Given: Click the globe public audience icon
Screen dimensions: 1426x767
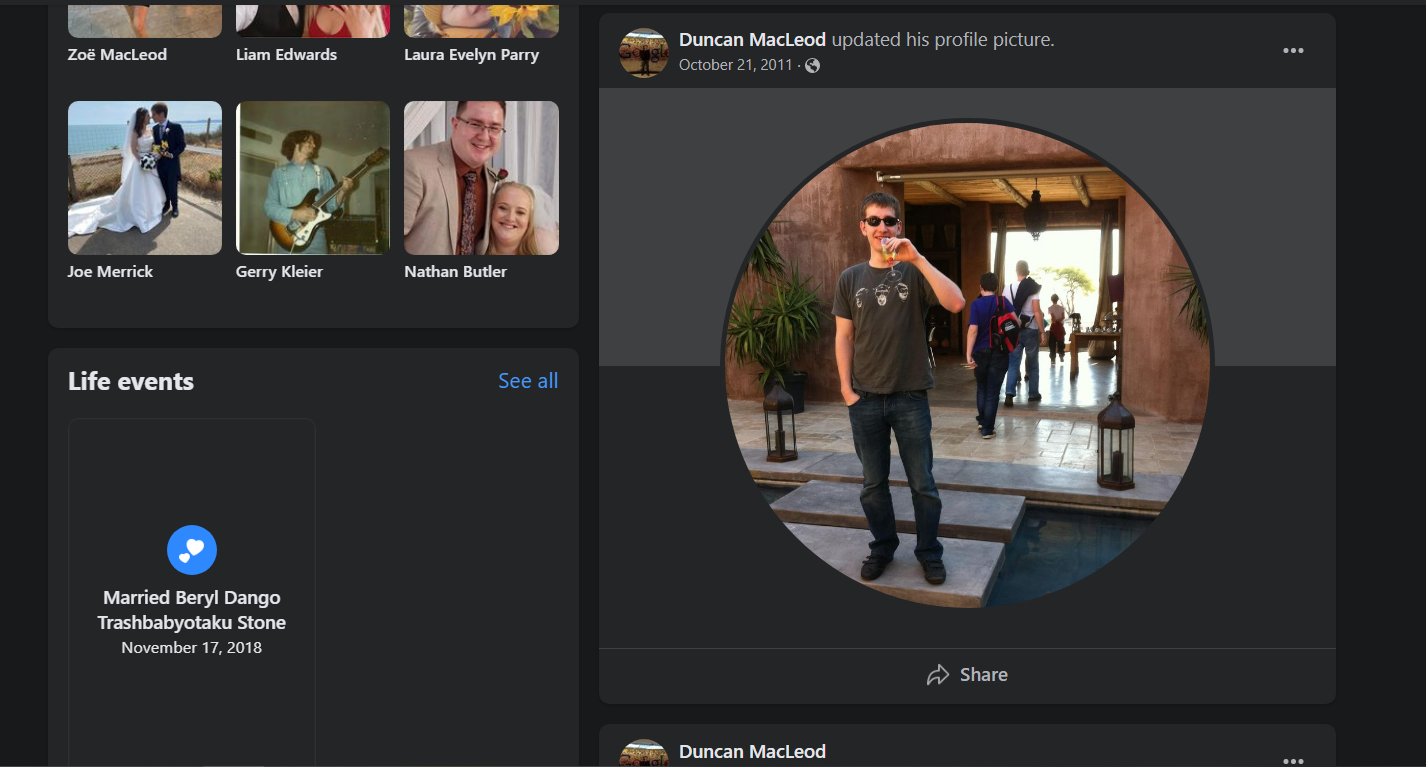Looking at the screenshot, I should pyautogui.click(x=812, y=66).
